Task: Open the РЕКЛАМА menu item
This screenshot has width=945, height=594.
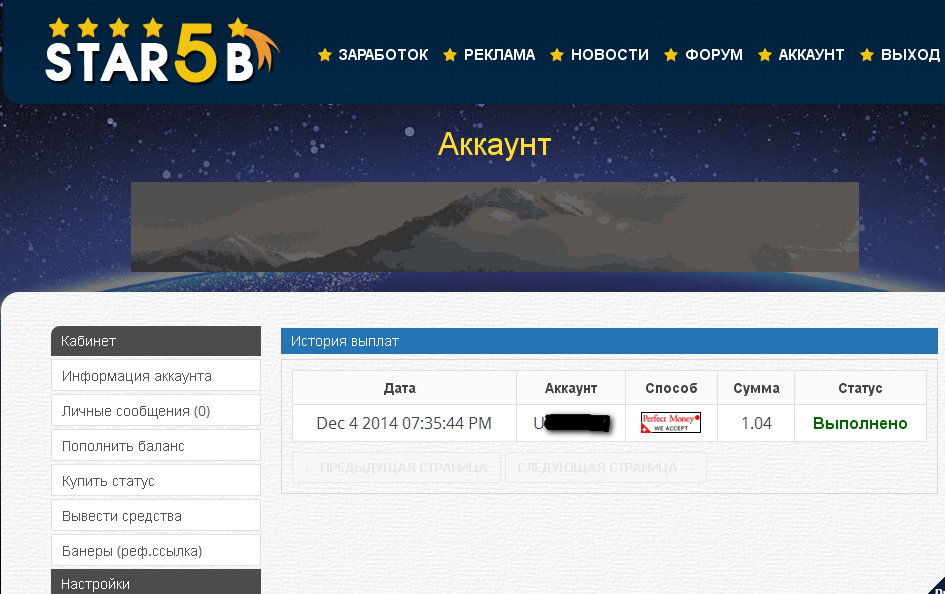Action: coord(499,55)
